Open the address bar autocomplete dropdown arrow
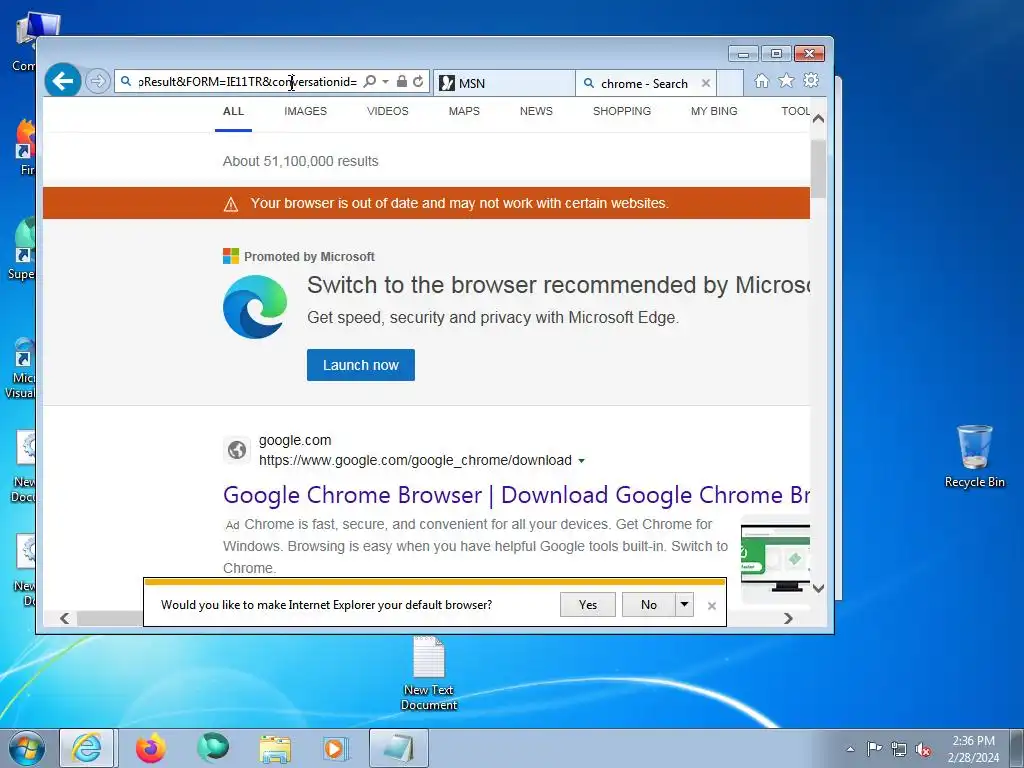The image size is (1024, 768). coord(385,82)
